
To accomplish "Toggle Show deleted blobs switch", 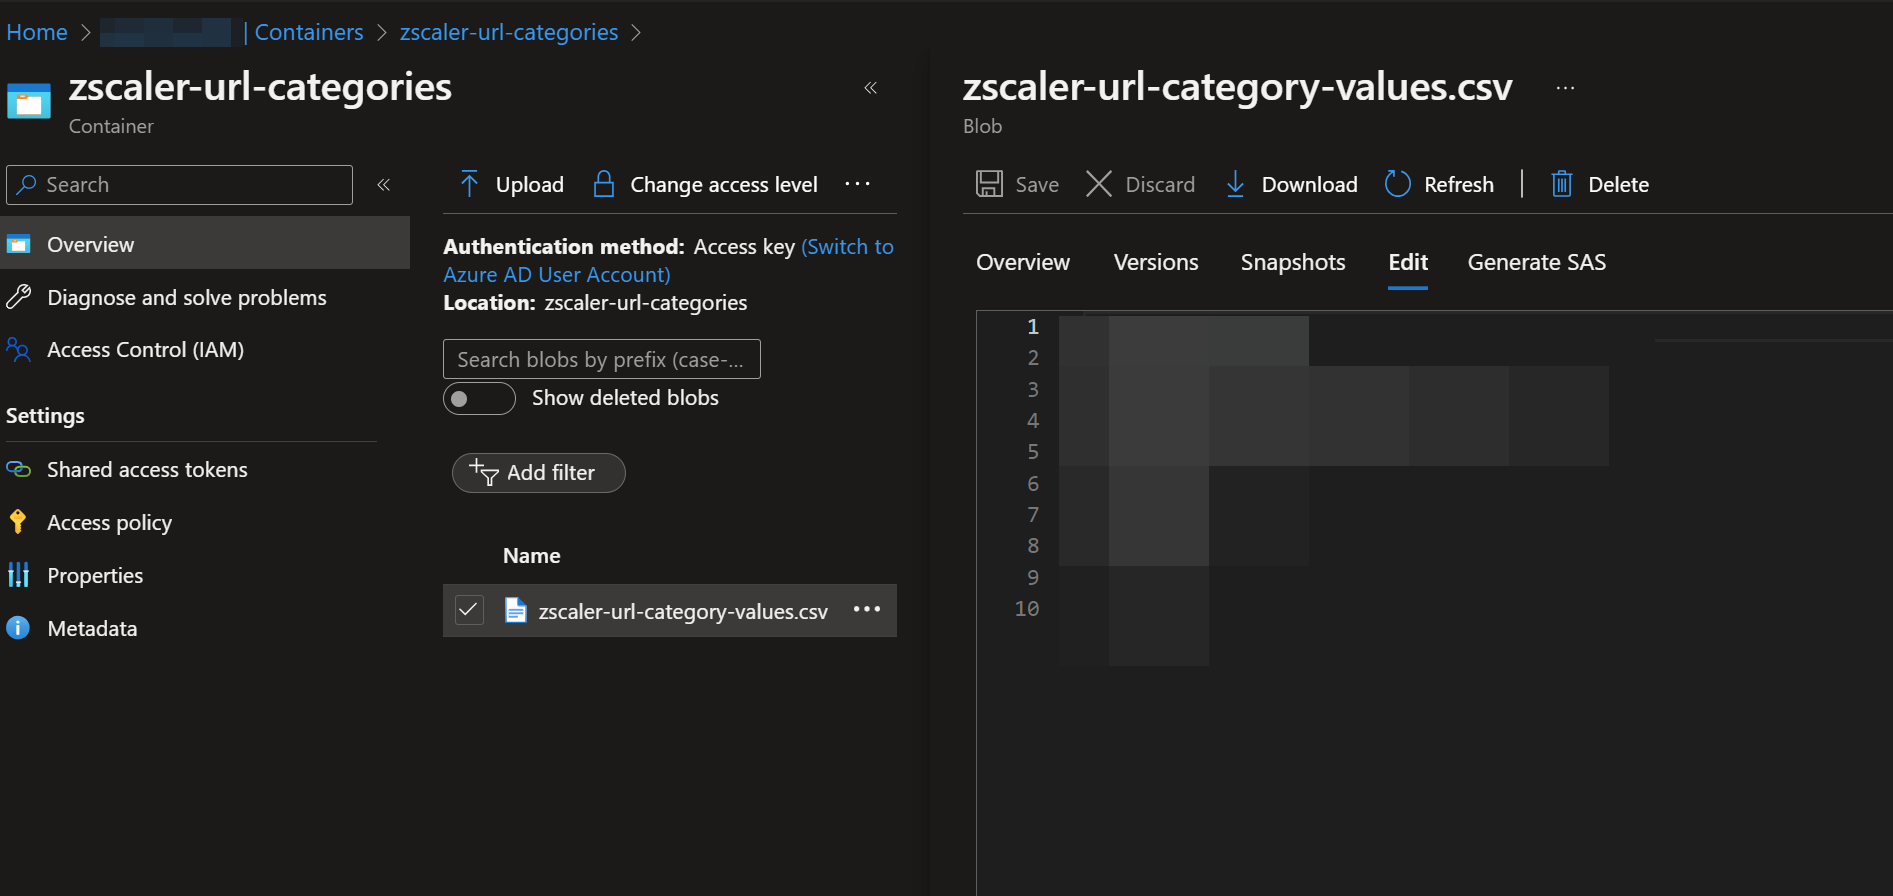I will [x=479, y=398].
